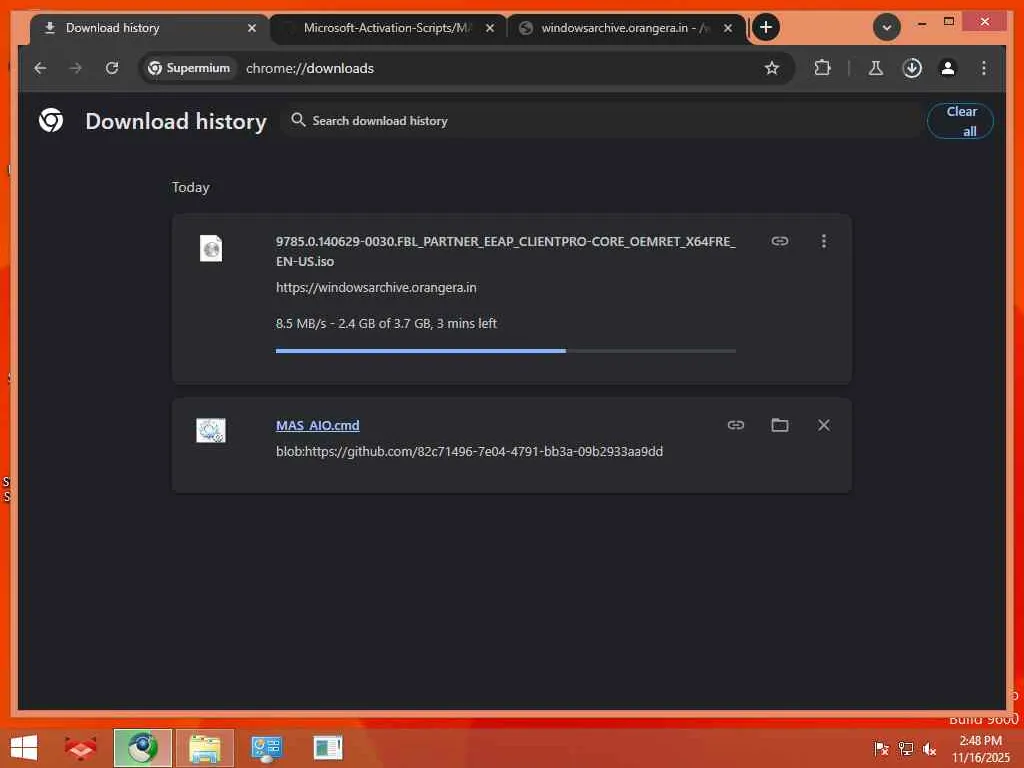Image resolution: width=1024 pixels, height=768 pixels.
Task: Click the Supermium logo beside Download history
Action: [51, 120]
